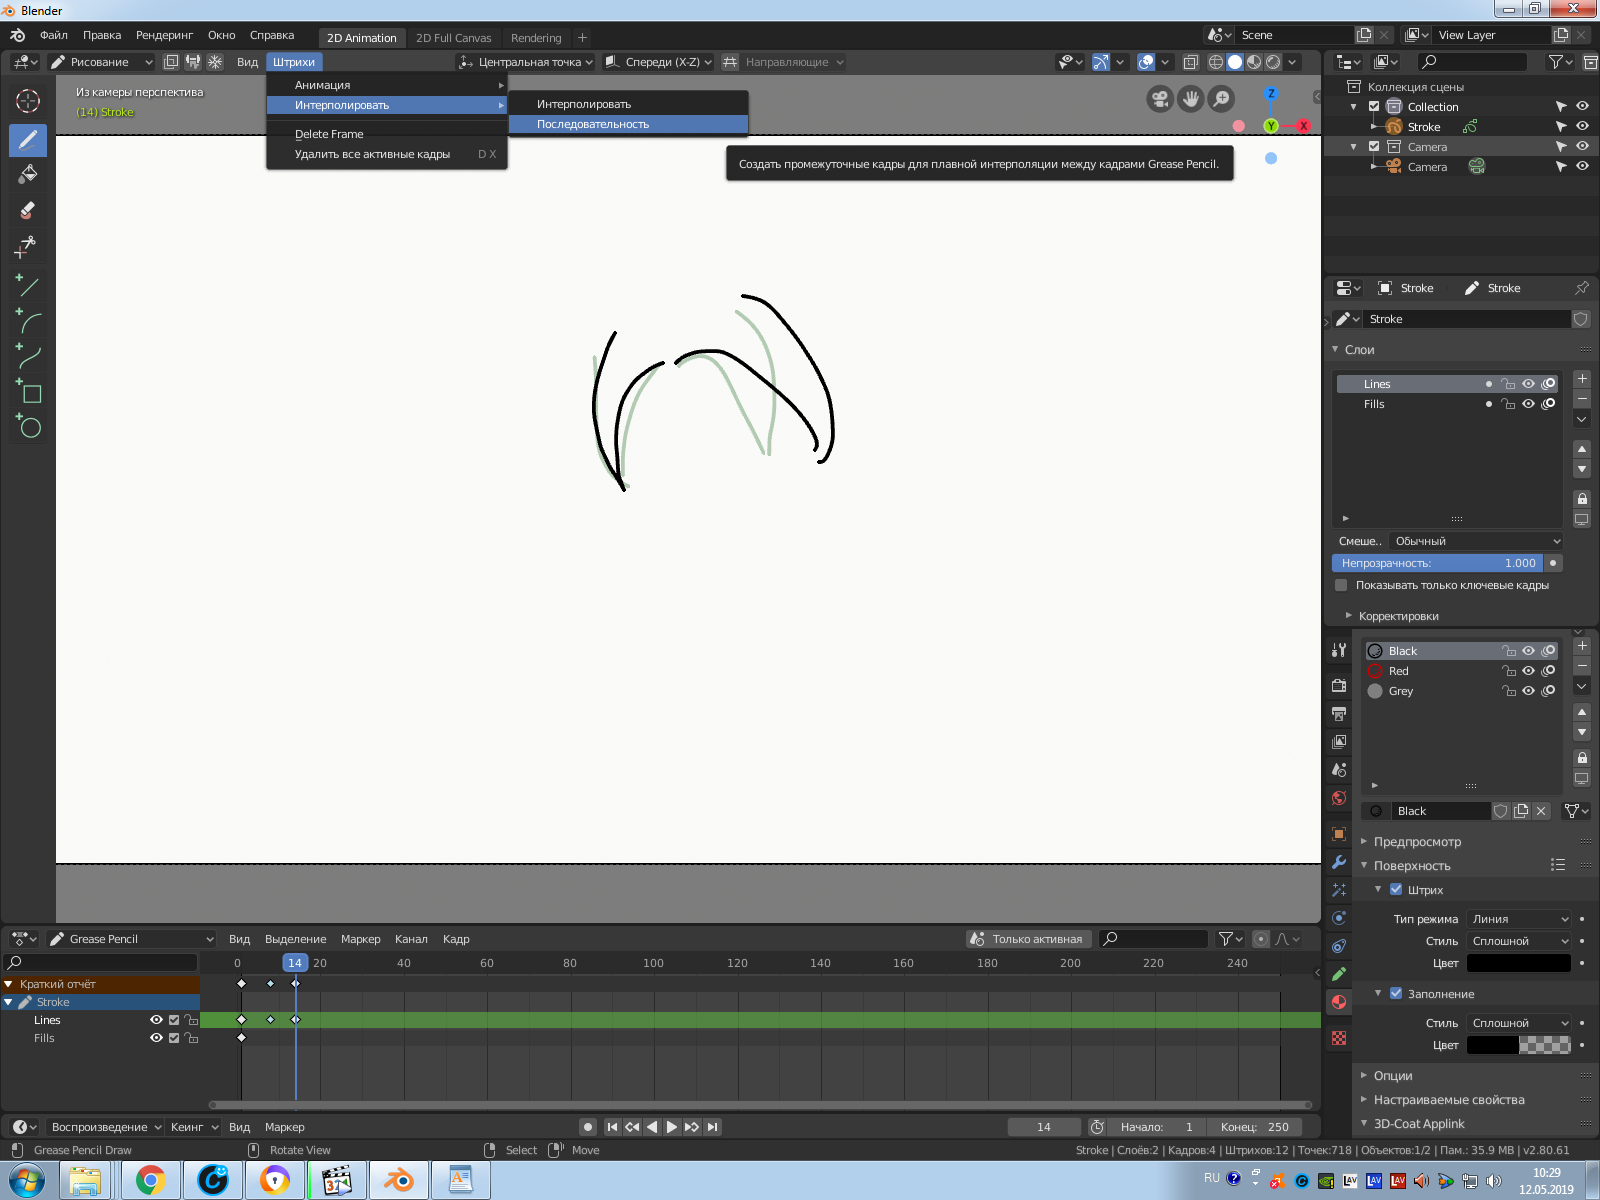Image resolution: width=1600 pixels, height=1200 pixels.
Task: Select the Erase tool
Action: (28, 210)
